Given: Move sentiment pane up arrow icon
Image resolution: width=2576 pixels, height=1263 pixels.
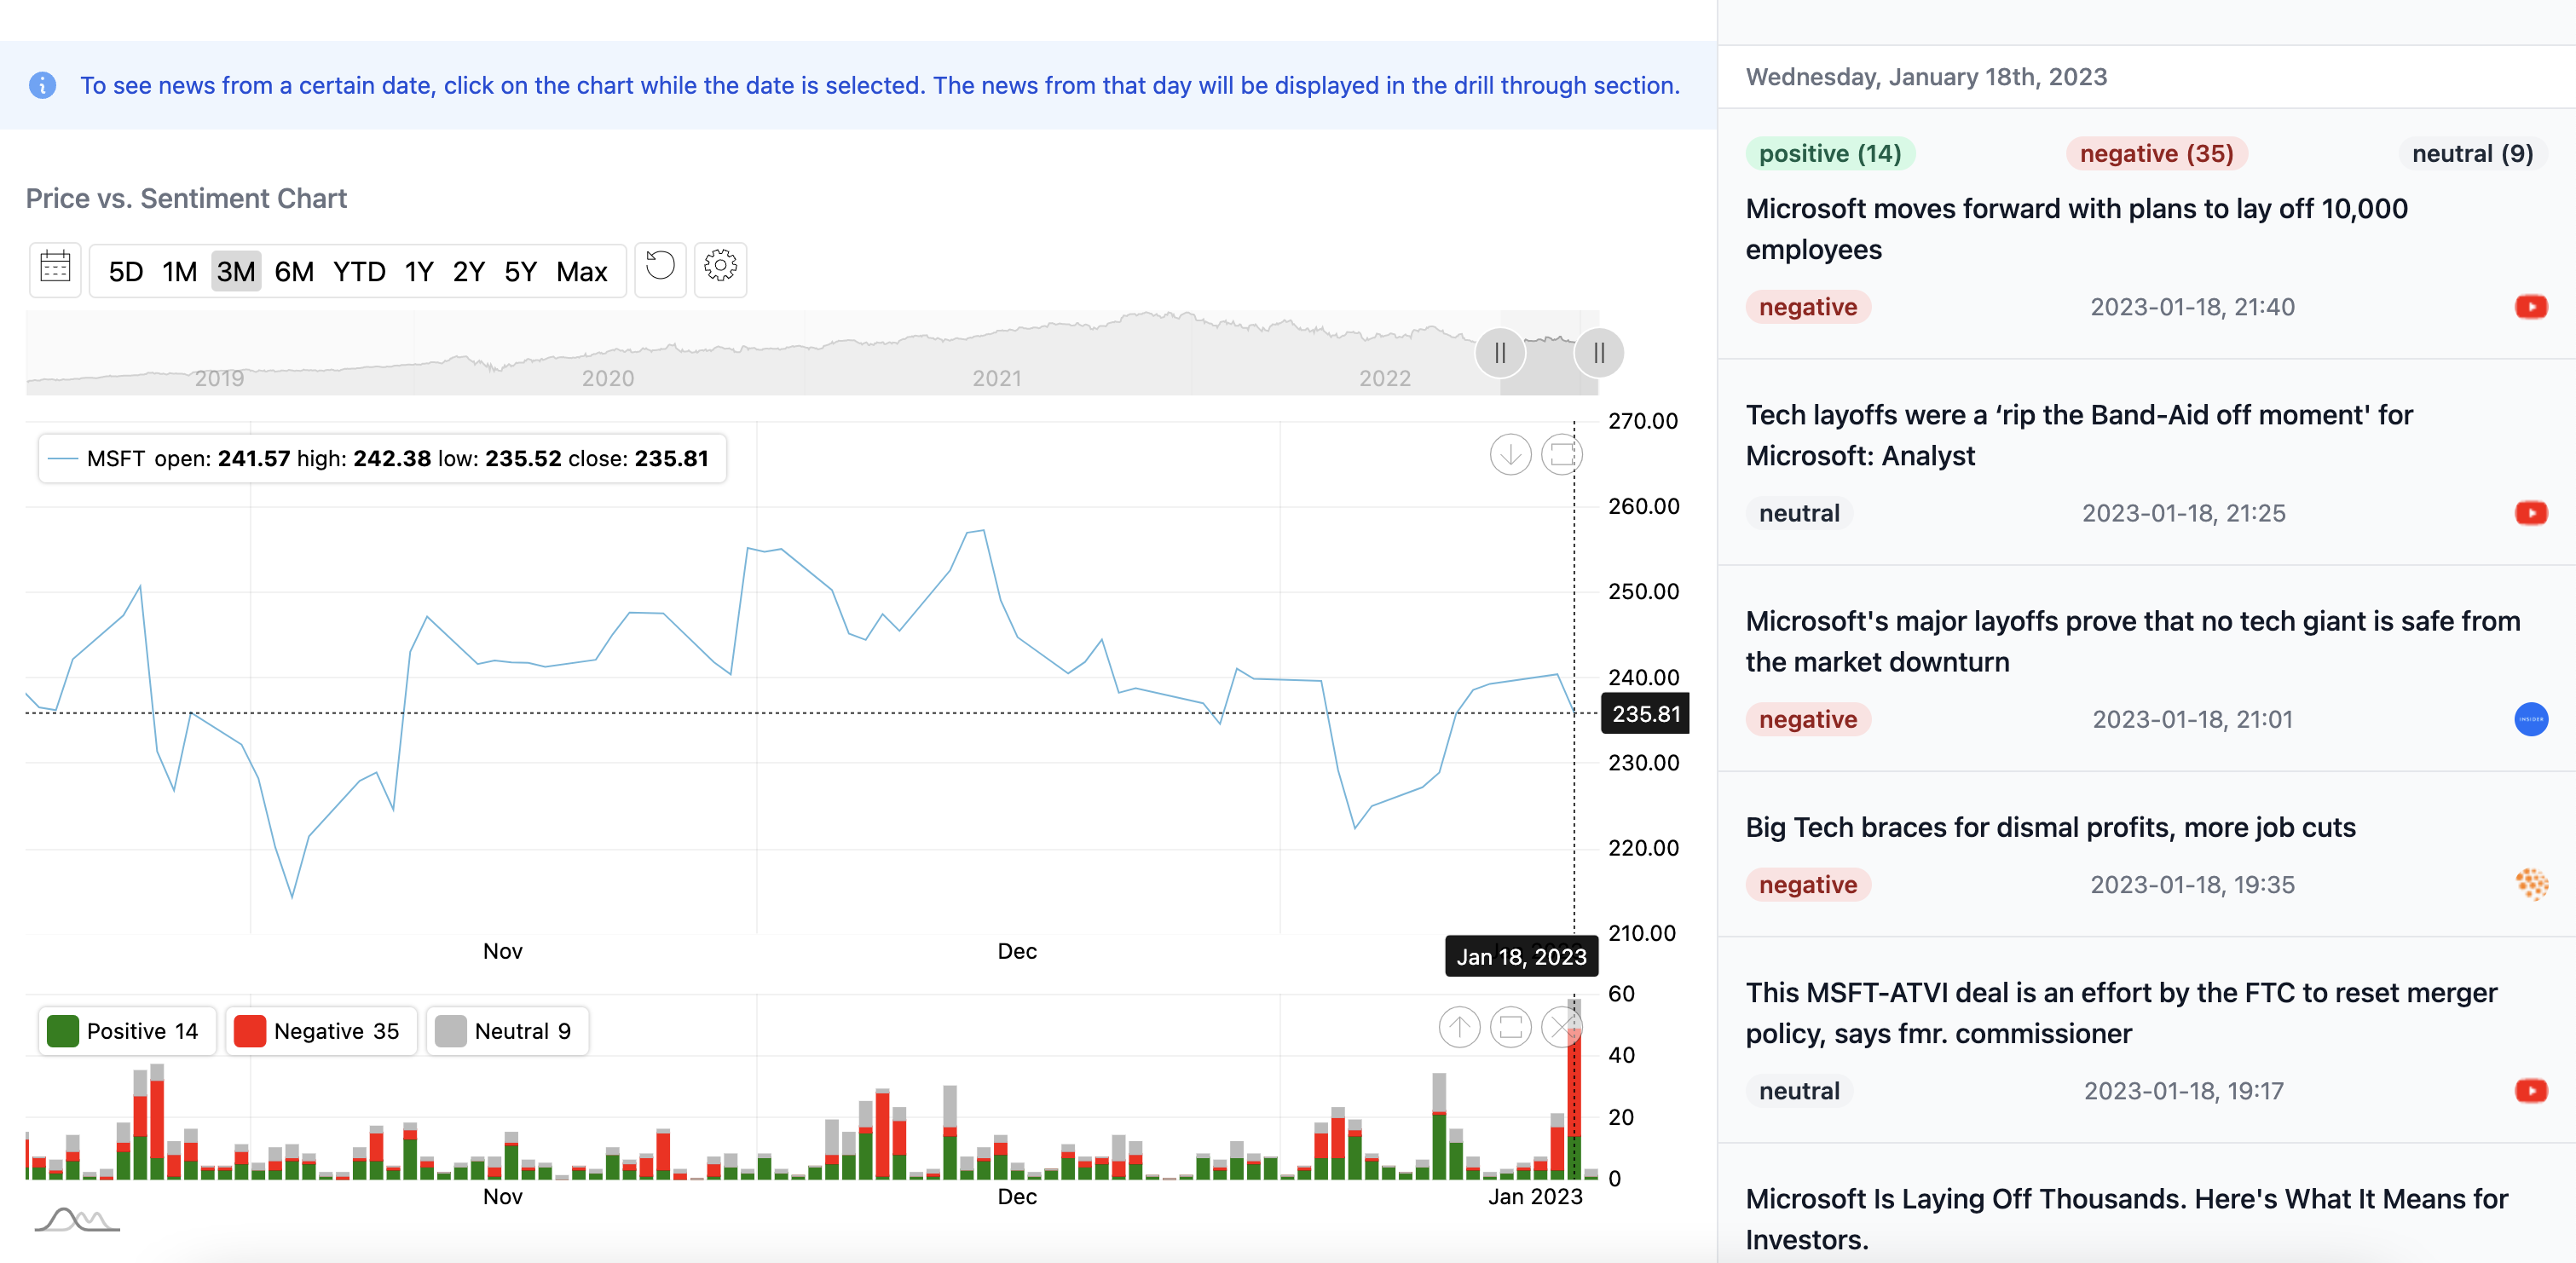Looking at the screenshot, I should click(x=1459, y=1027).
